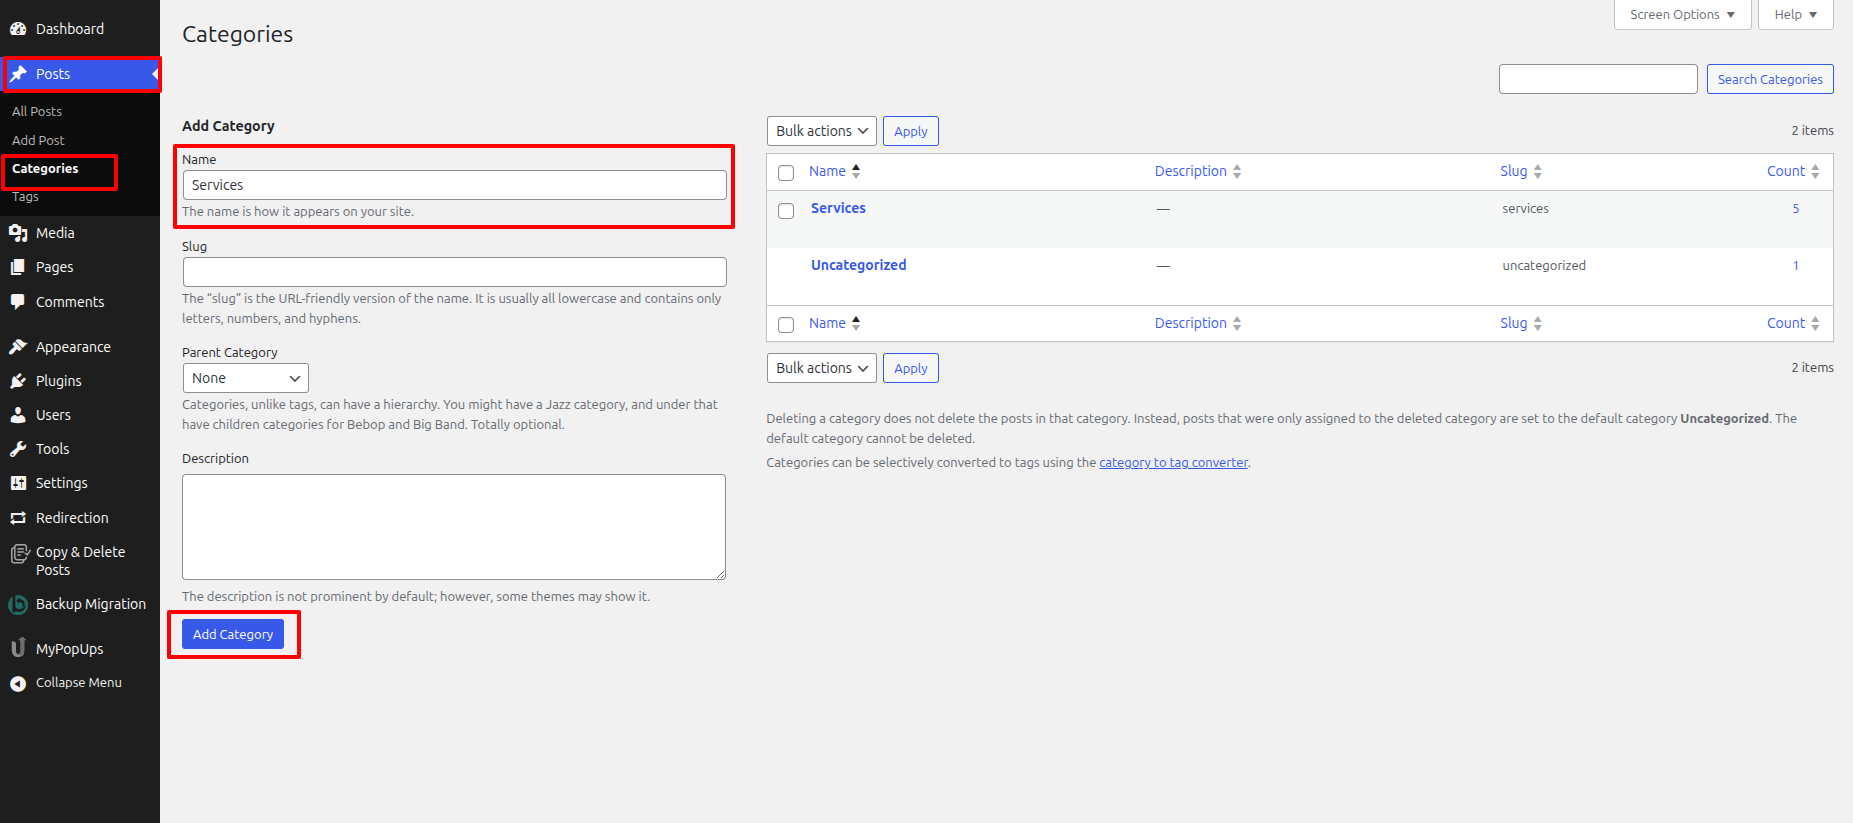Open the Parent Category dropdown
Image resolution: width=1853 pixels, height=823 pixels.
pos(245,378)
